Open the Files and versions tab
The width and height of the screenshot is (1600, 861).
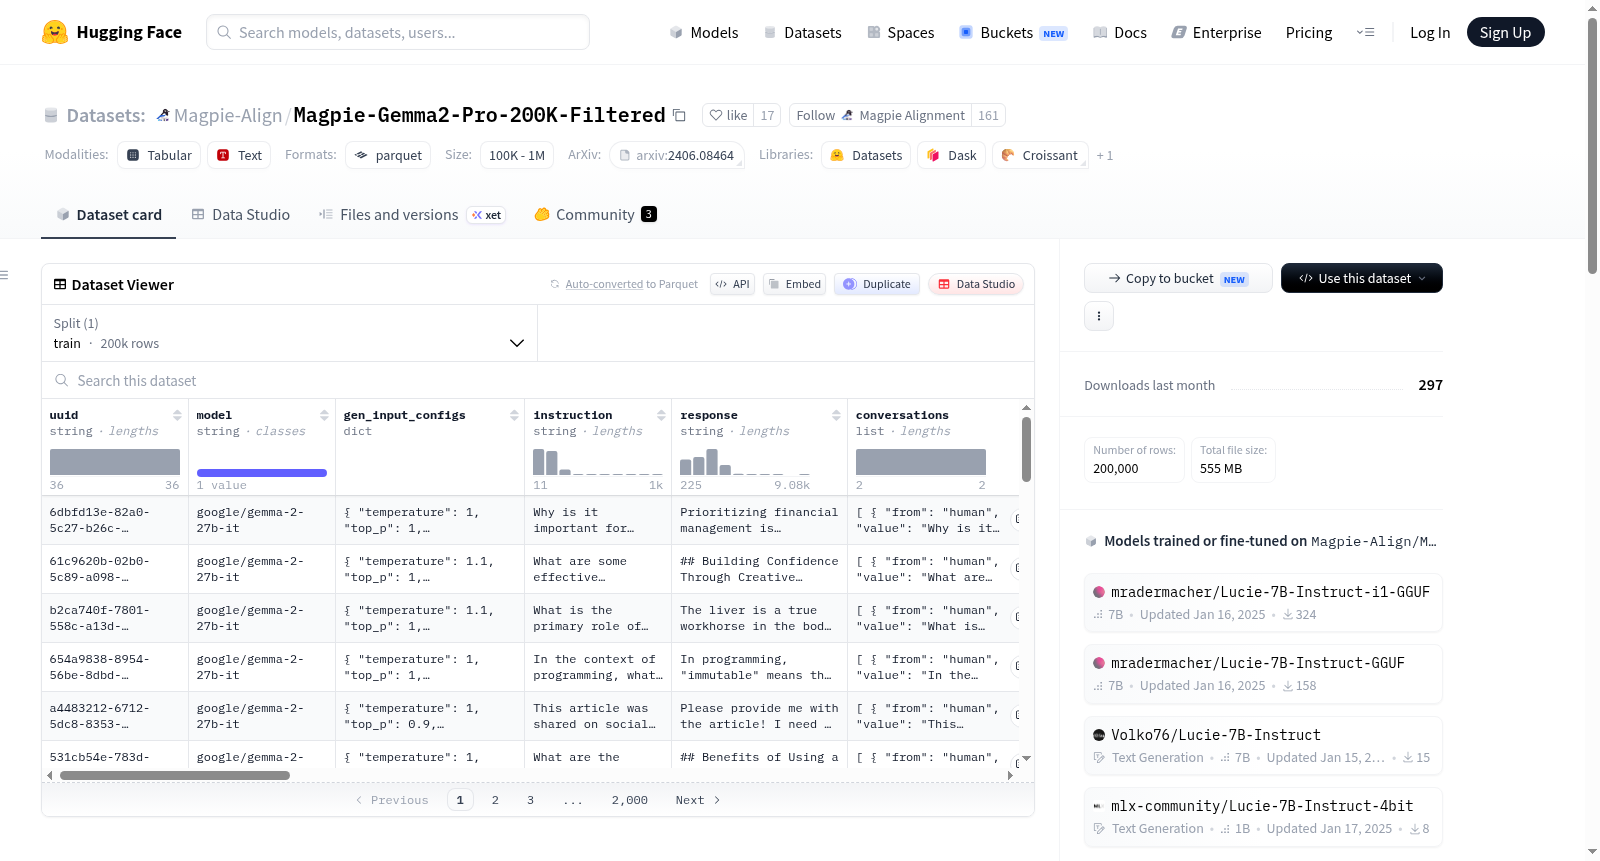tap(412, 214)
